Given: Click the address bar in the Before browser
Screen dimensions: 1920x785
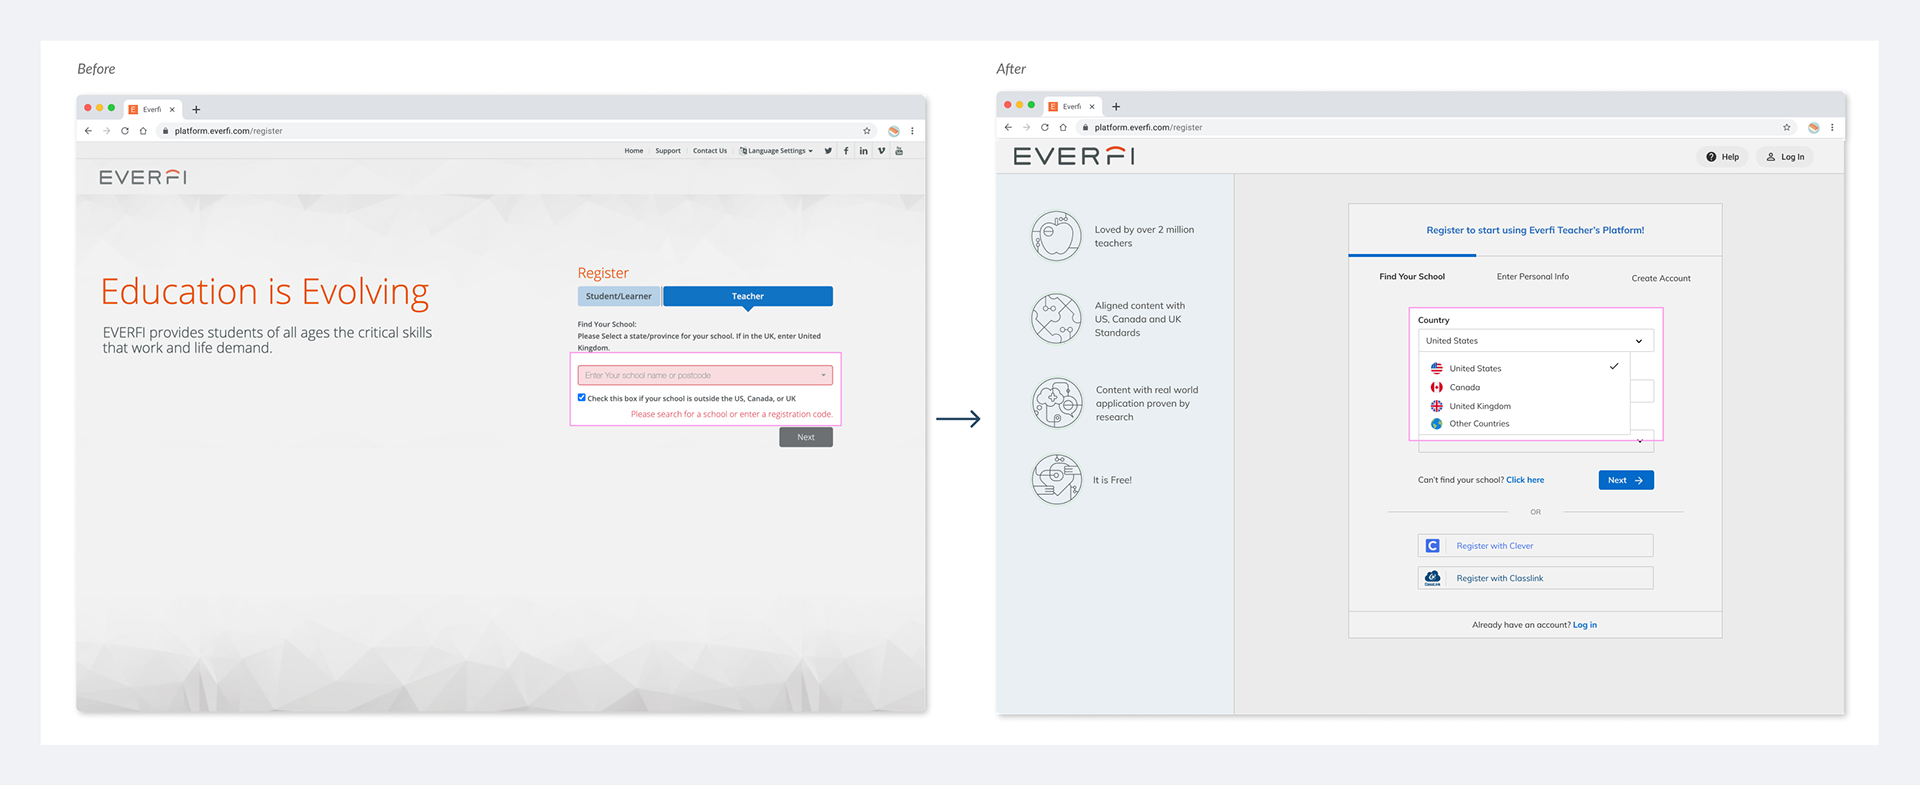Looking at the screenshot, I should coord(515,131).
